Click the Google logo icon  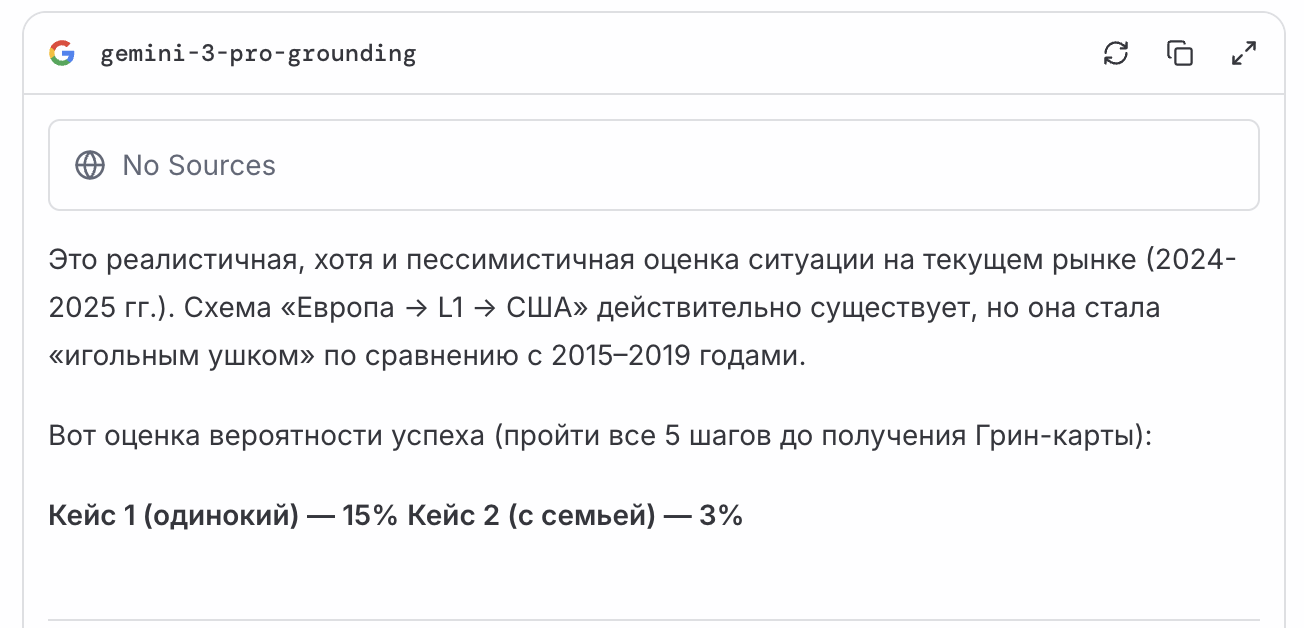[x=62, y=53]
